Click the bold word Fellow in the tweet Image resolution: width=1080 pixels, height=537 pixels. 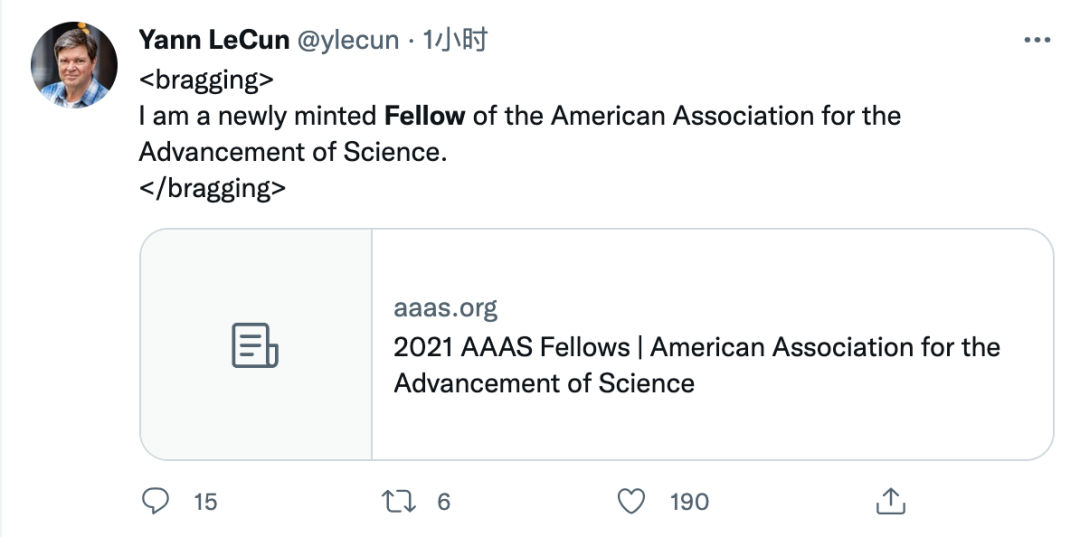click(x=424, y=116)
